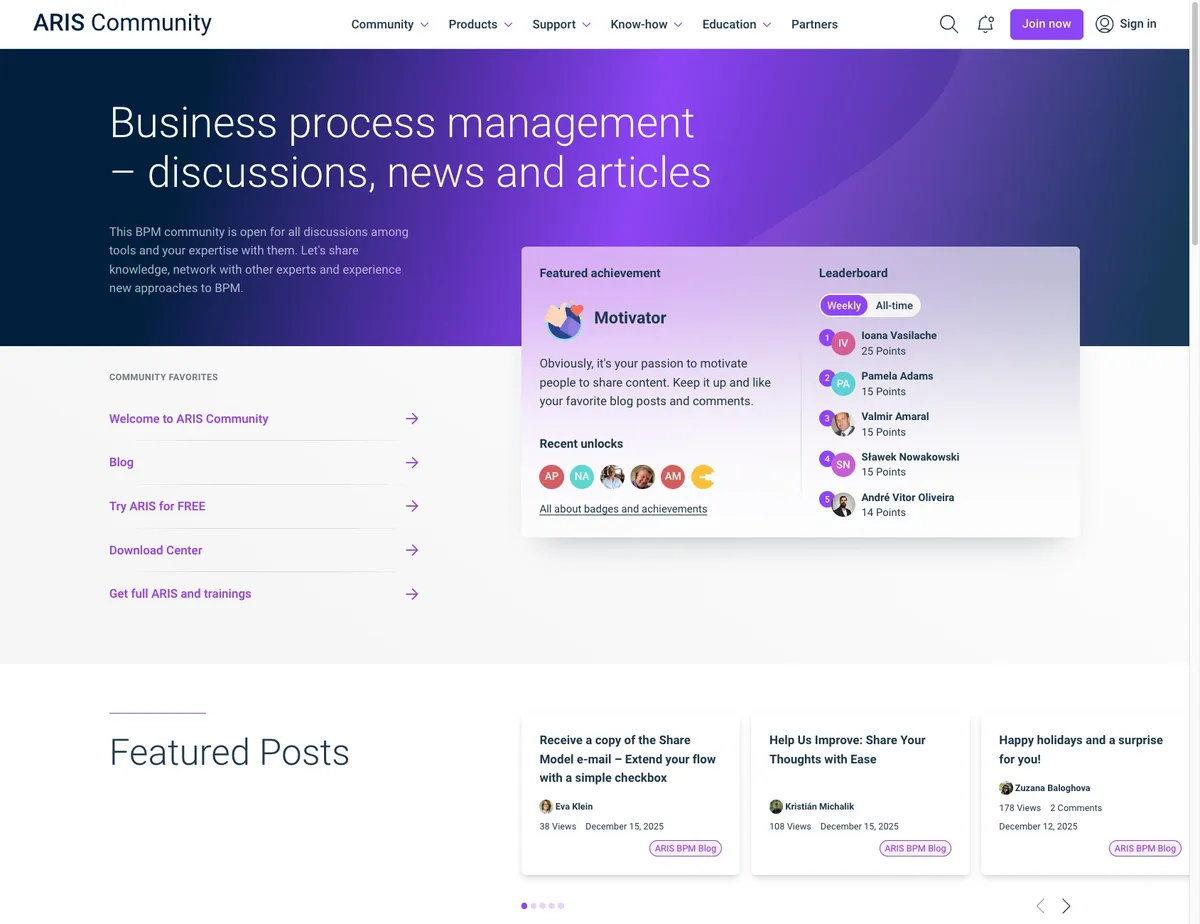Viewport: 1200px width, 924px height.
Task: Click Pamela Adams' PA avatar
Action: (843, 384)
